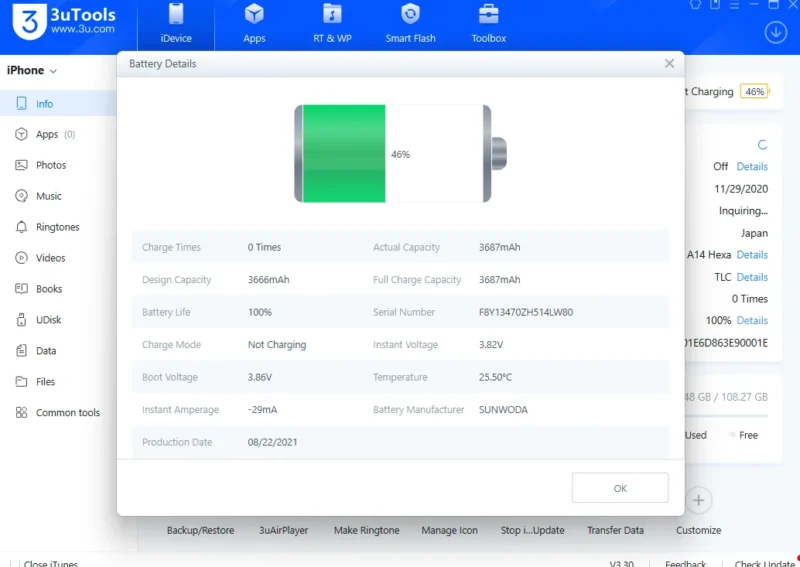Select Charge Mode Not Charging value
This screenshot has height=567, width=800.
pos(277,344)
